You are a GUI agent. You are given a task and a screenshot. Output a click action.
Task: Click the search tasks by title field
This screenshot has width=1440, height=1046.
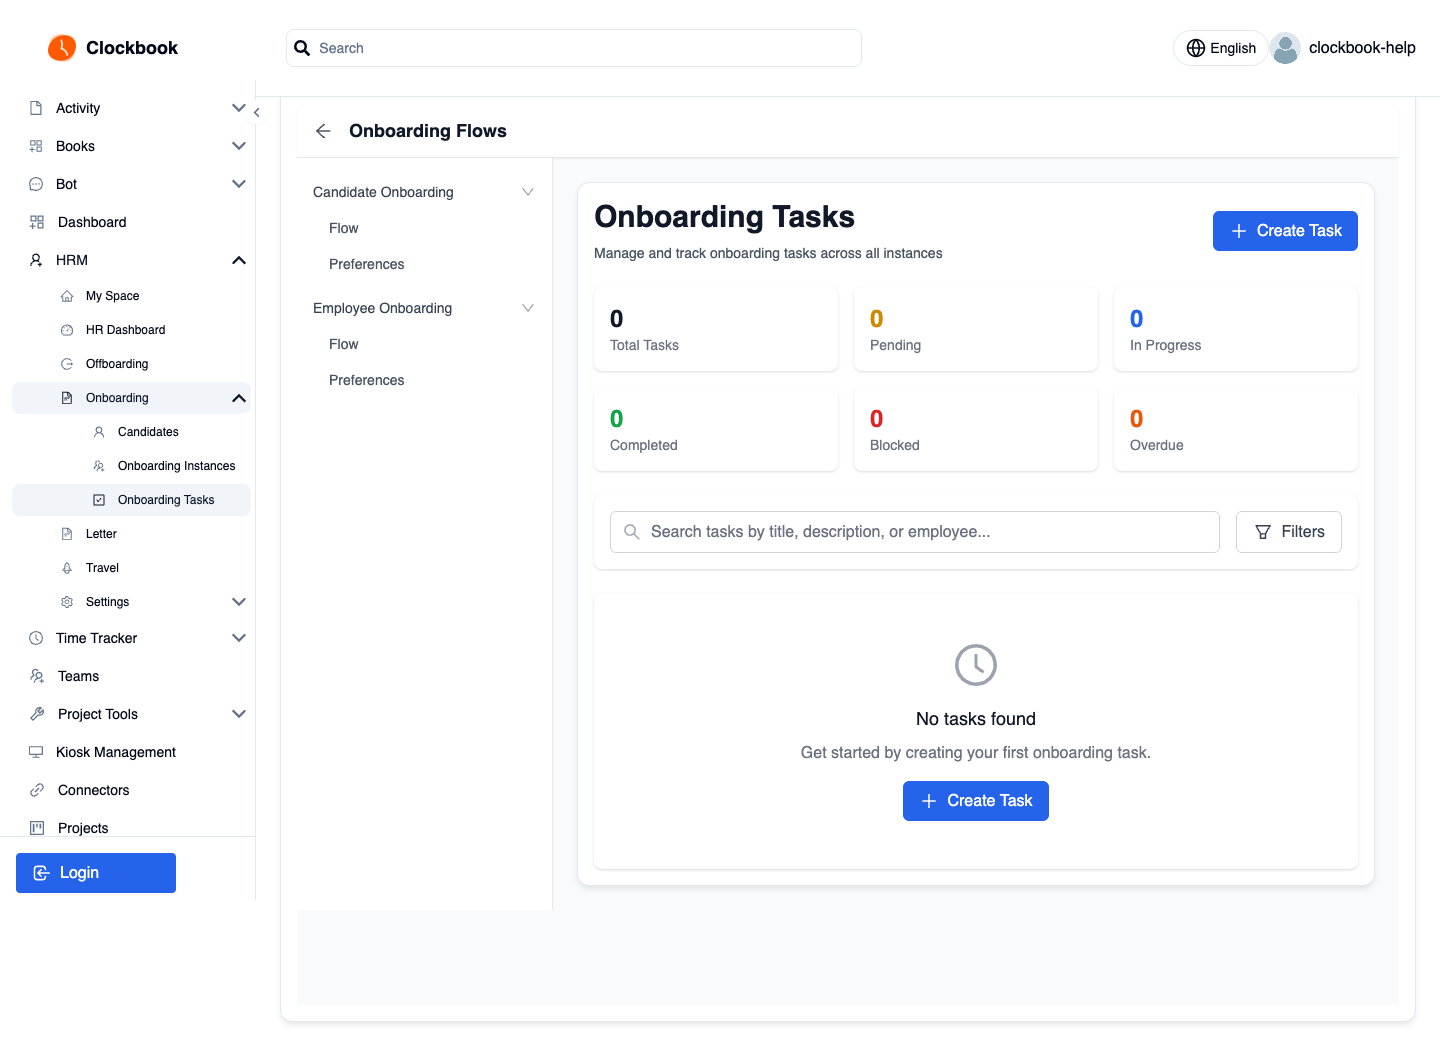click(915, 532)
